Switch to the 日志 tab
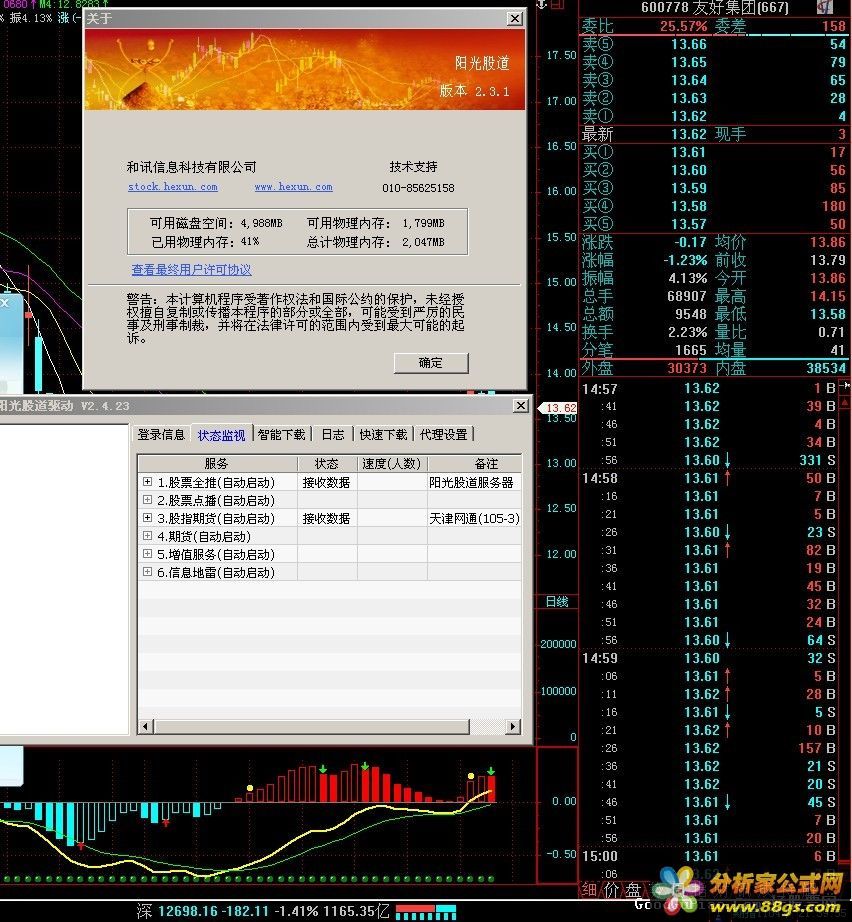This screenshot has width=852, height=922. tap(333, 435)
